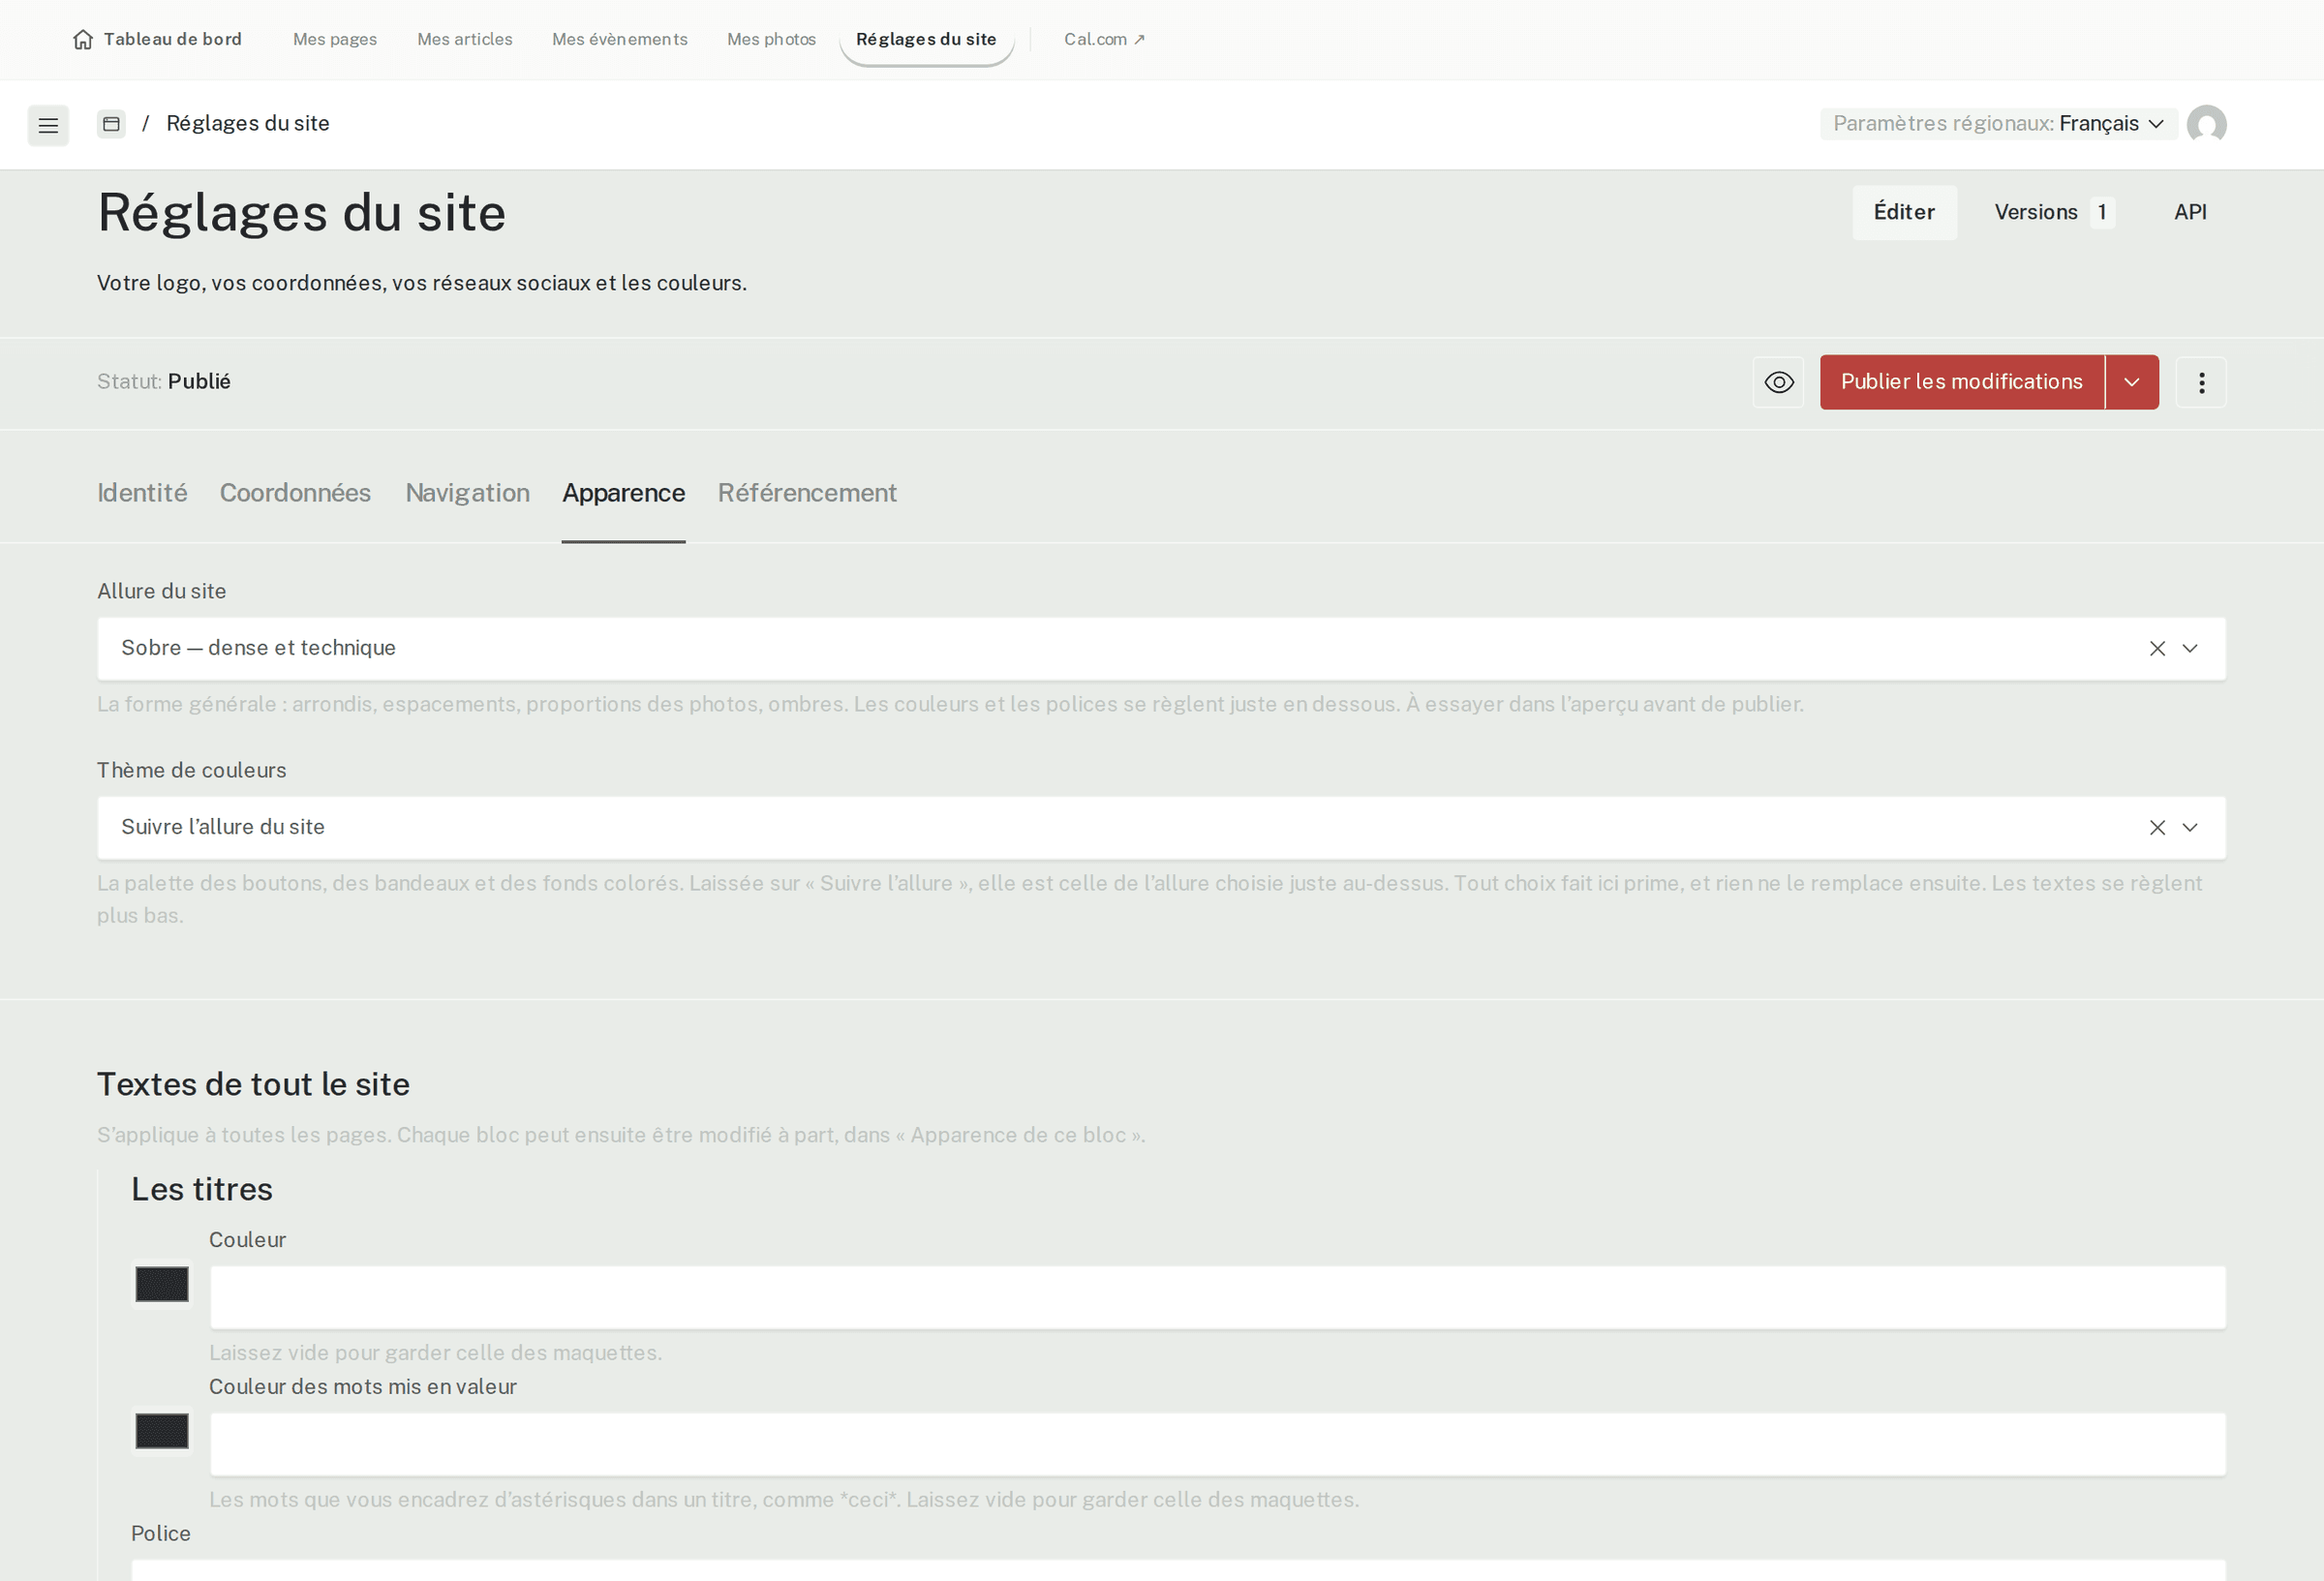Switch to the Identité tab

click(142, 493)
